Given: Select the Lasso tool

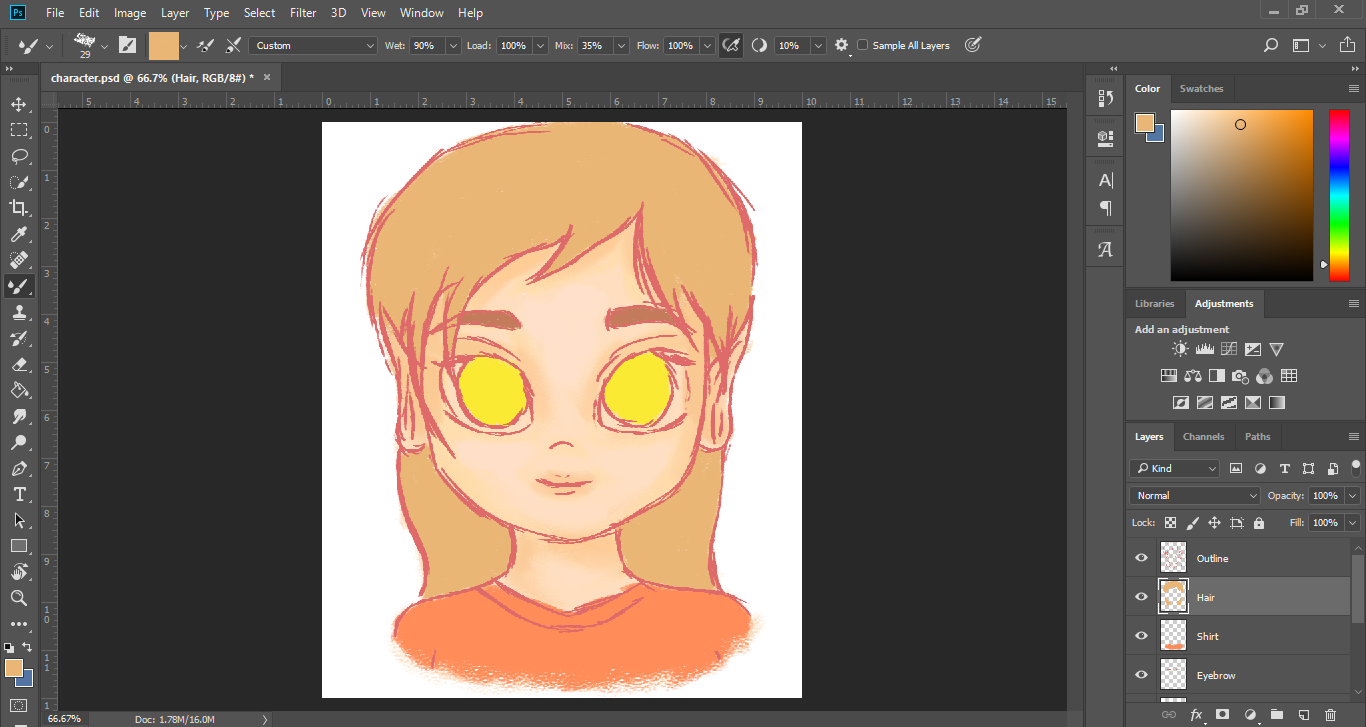Looking at the screenshot, I should (19, 156).
